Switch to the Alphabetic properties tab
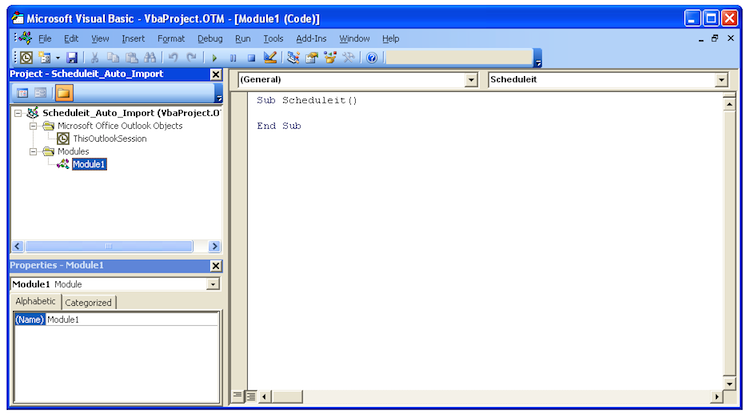Image resolution: width=750 pixels, height=414 pixels. (x=35, y=301)
